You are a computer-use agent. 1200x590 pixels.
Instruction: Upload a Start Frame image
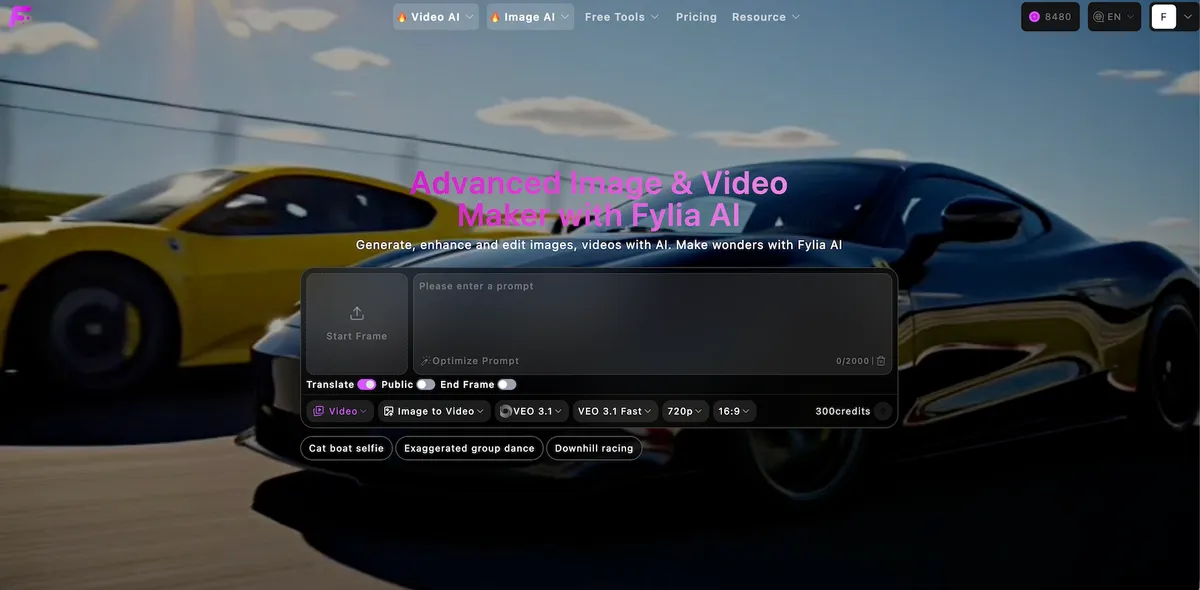357,324
